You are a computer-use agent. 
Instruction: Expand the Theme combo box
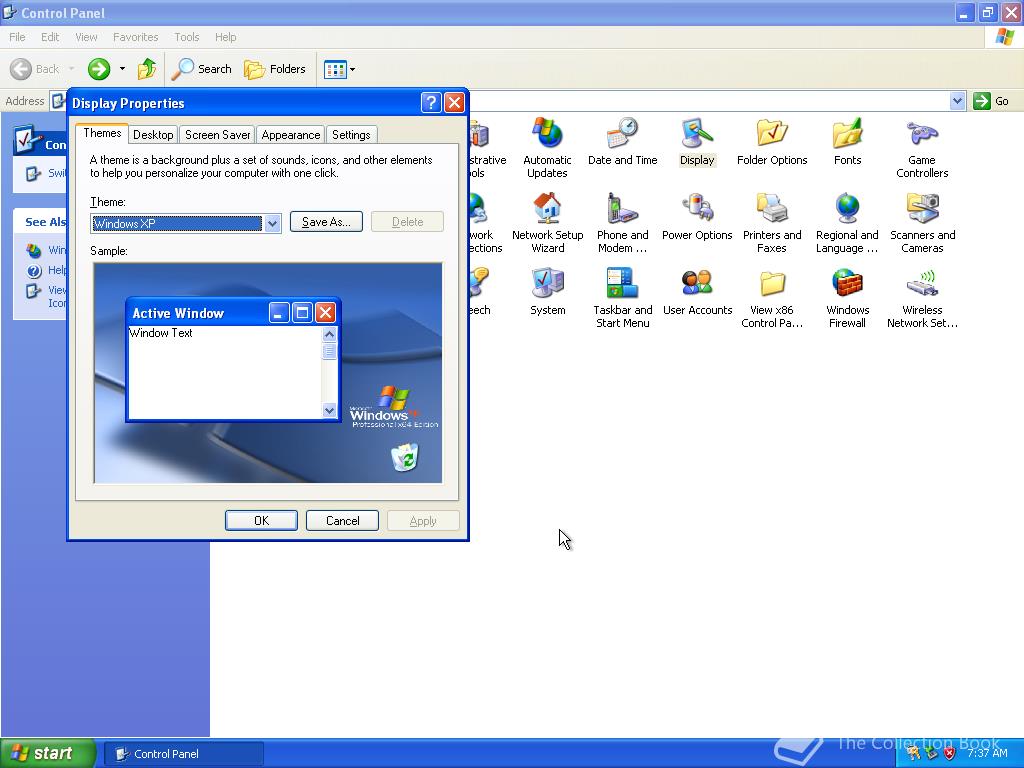click(273, 223)
